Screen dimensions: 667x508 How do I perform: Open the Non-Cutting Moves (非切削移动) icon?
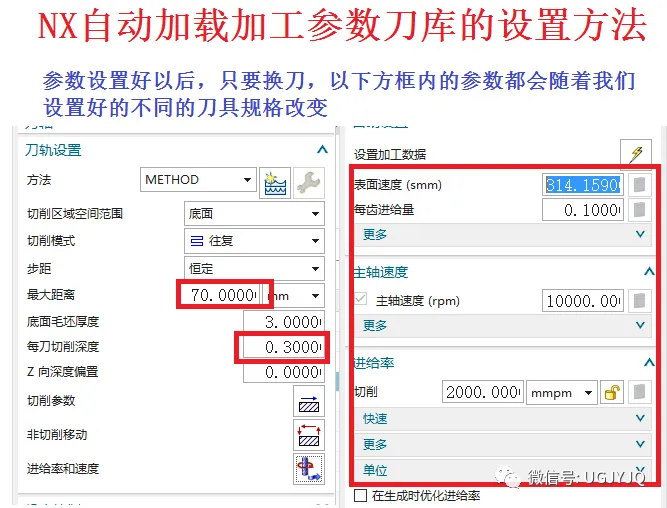tap(309, 435)
